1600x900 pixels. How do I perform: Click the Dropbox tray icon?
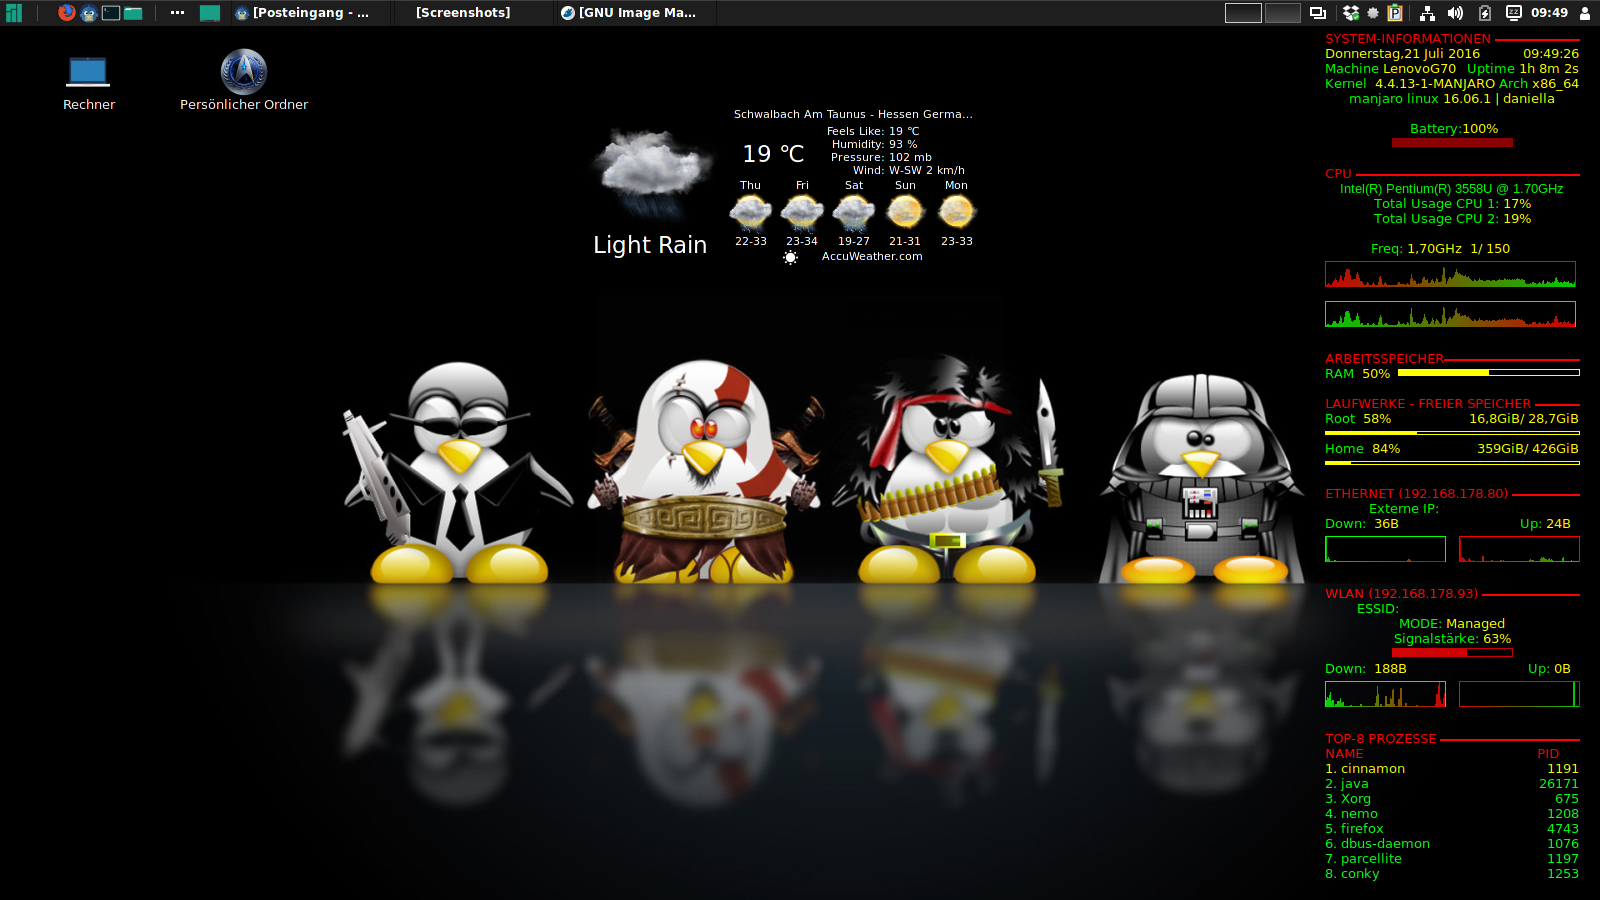click(x=1351, y=13)
